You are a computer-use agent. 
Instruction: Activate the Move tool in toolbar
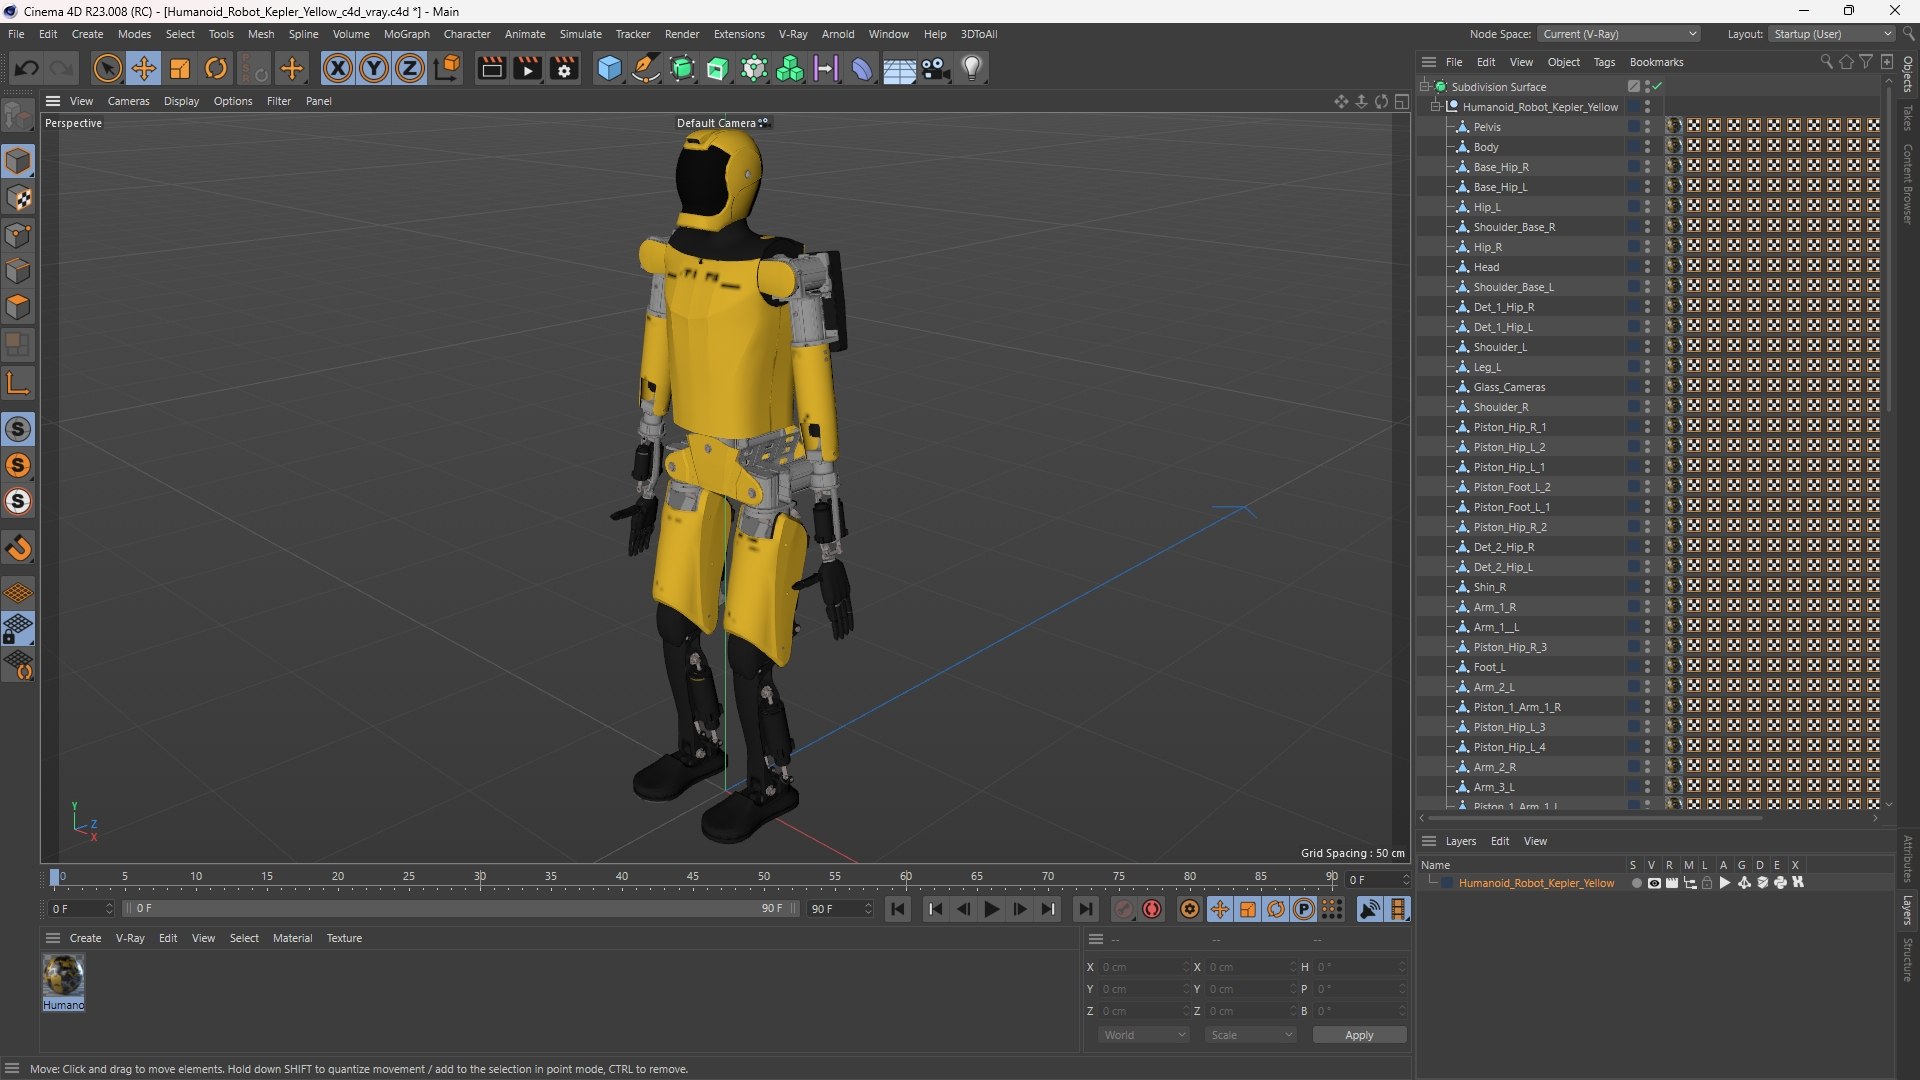click(144, 68)
